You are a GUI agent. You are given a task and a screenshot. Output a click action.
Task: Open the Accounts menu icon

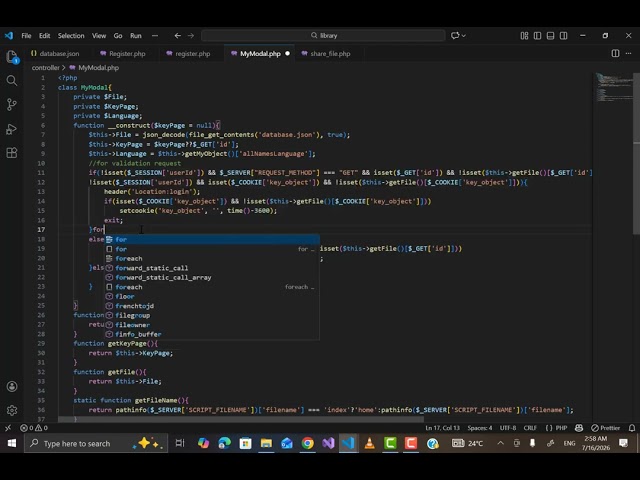(12, 386)
